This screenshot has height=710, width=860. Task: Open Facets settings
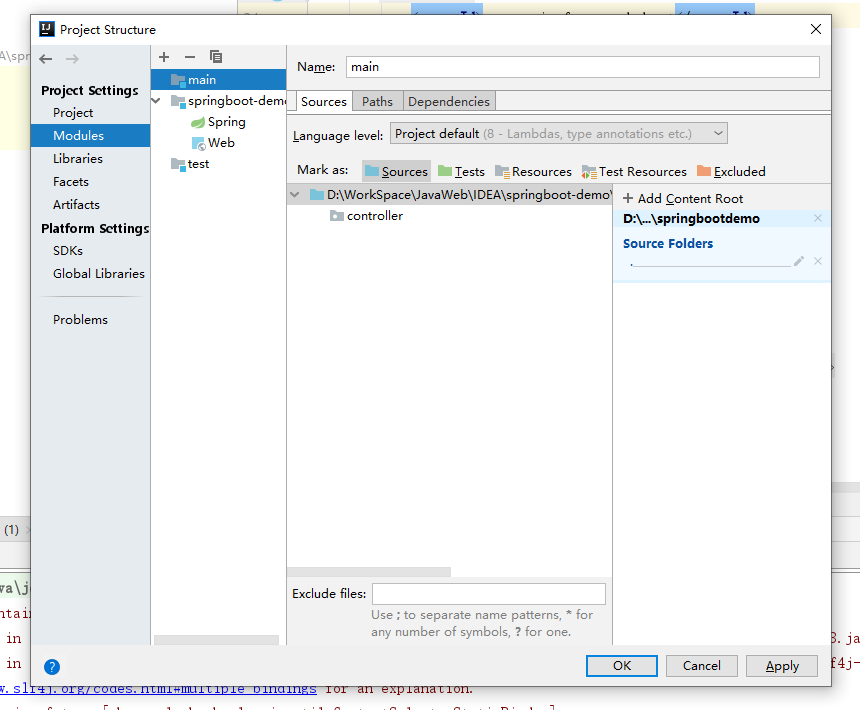(x=71, y=182)
